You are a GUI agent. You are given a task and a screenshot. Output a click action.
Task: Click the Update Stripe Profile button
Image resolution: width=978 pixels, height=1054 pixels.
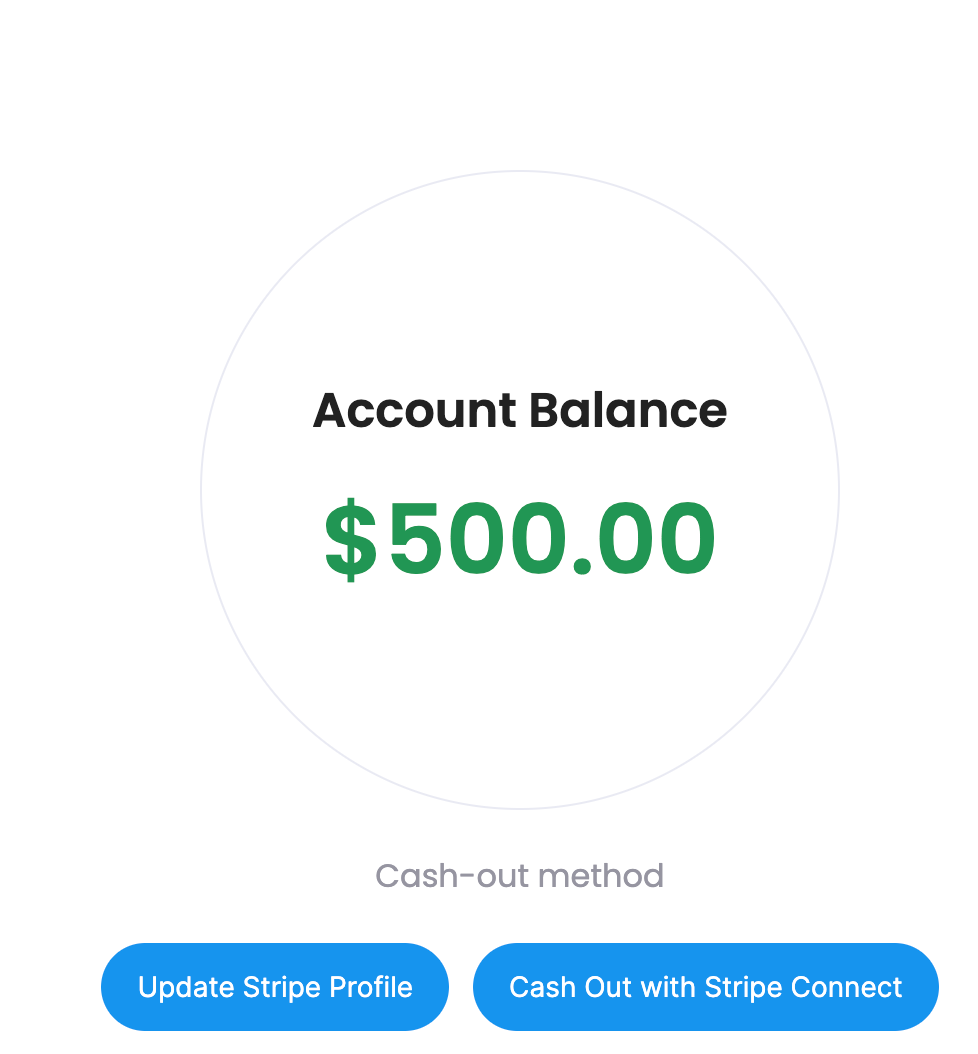click(x=274, y=986)
